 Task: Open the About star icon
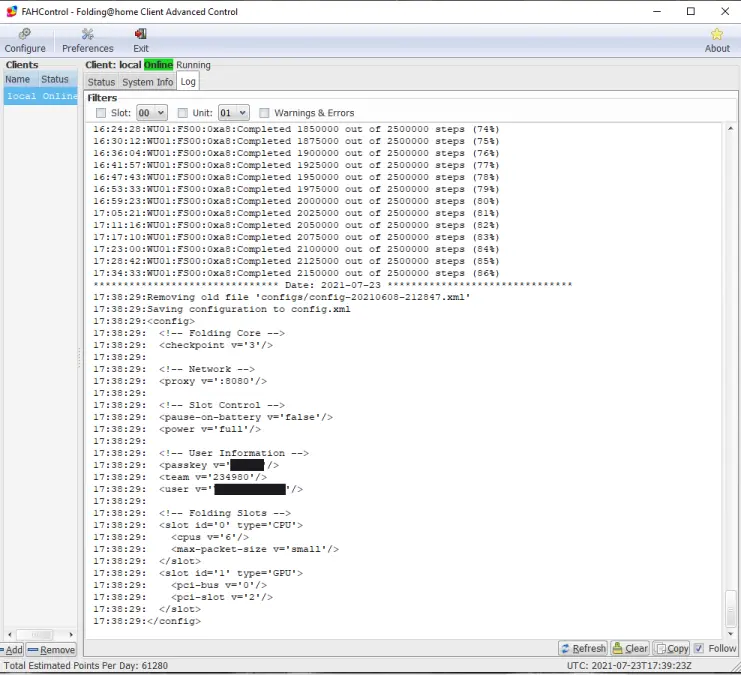717,41
